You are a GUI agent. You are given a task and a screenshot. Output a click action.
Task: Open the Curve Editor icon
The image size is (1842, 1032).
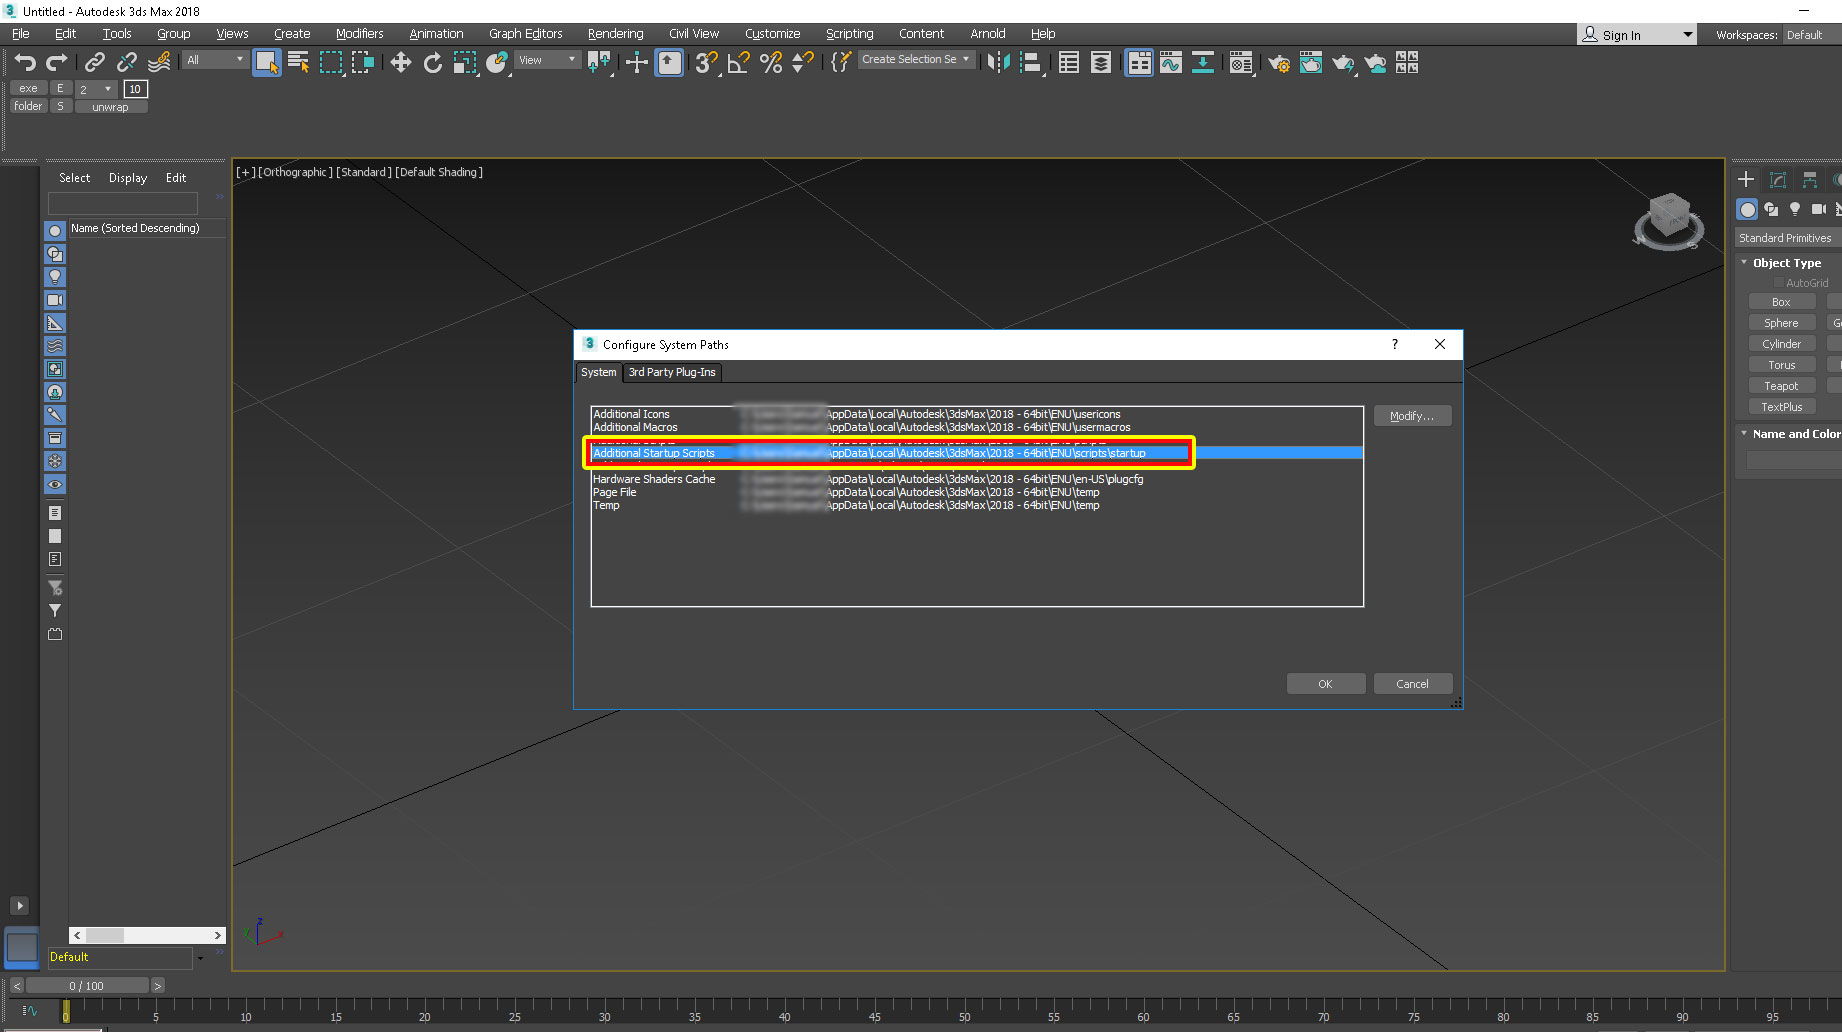tap(1170, 63)
